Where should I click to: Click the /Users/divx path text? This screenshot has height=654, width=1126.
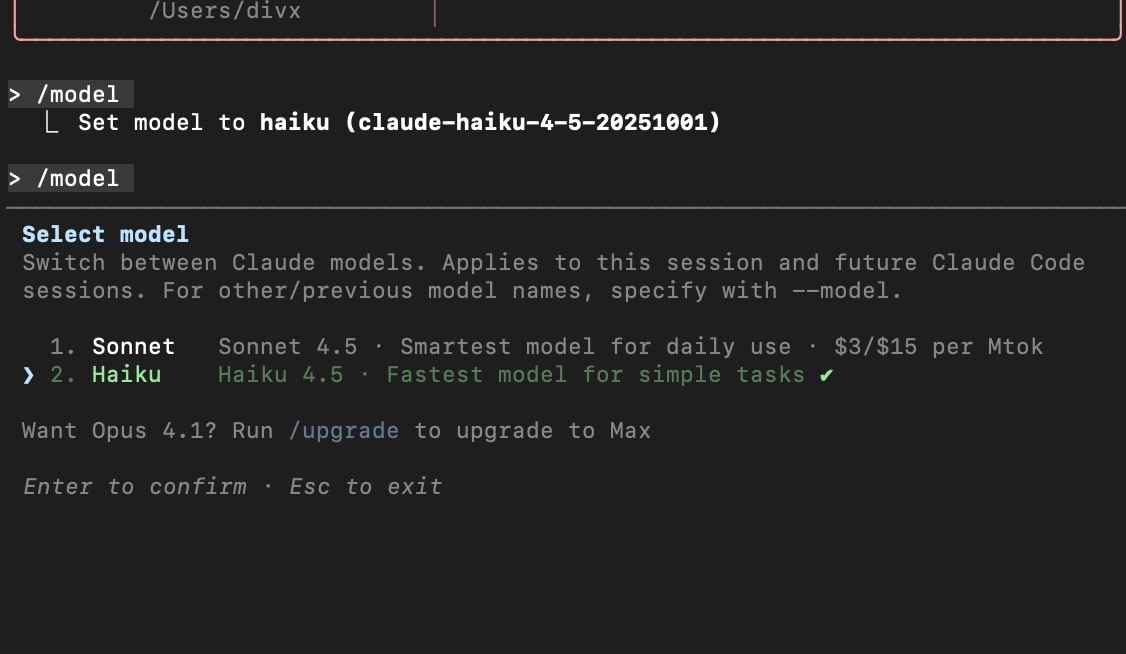(x=224, y=12)
